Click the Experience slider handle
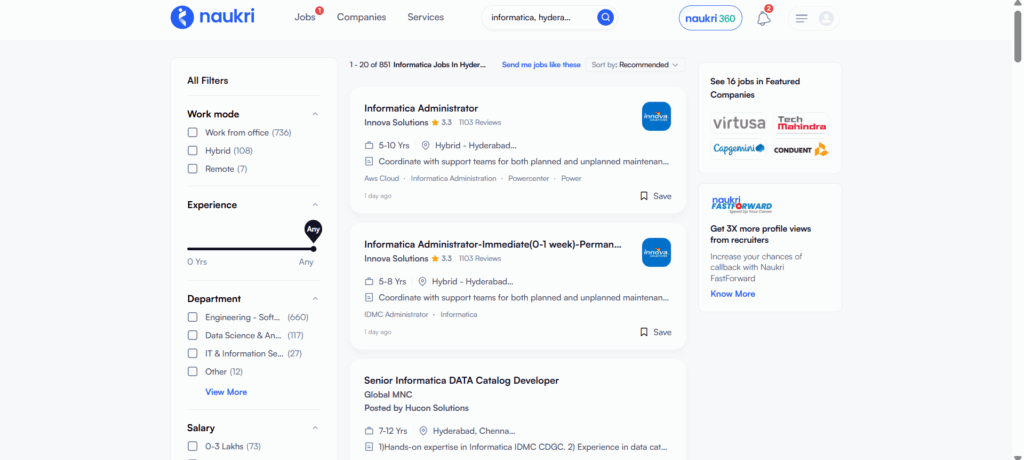Viewport: 1024px width, 460px height. coord(313,248)
